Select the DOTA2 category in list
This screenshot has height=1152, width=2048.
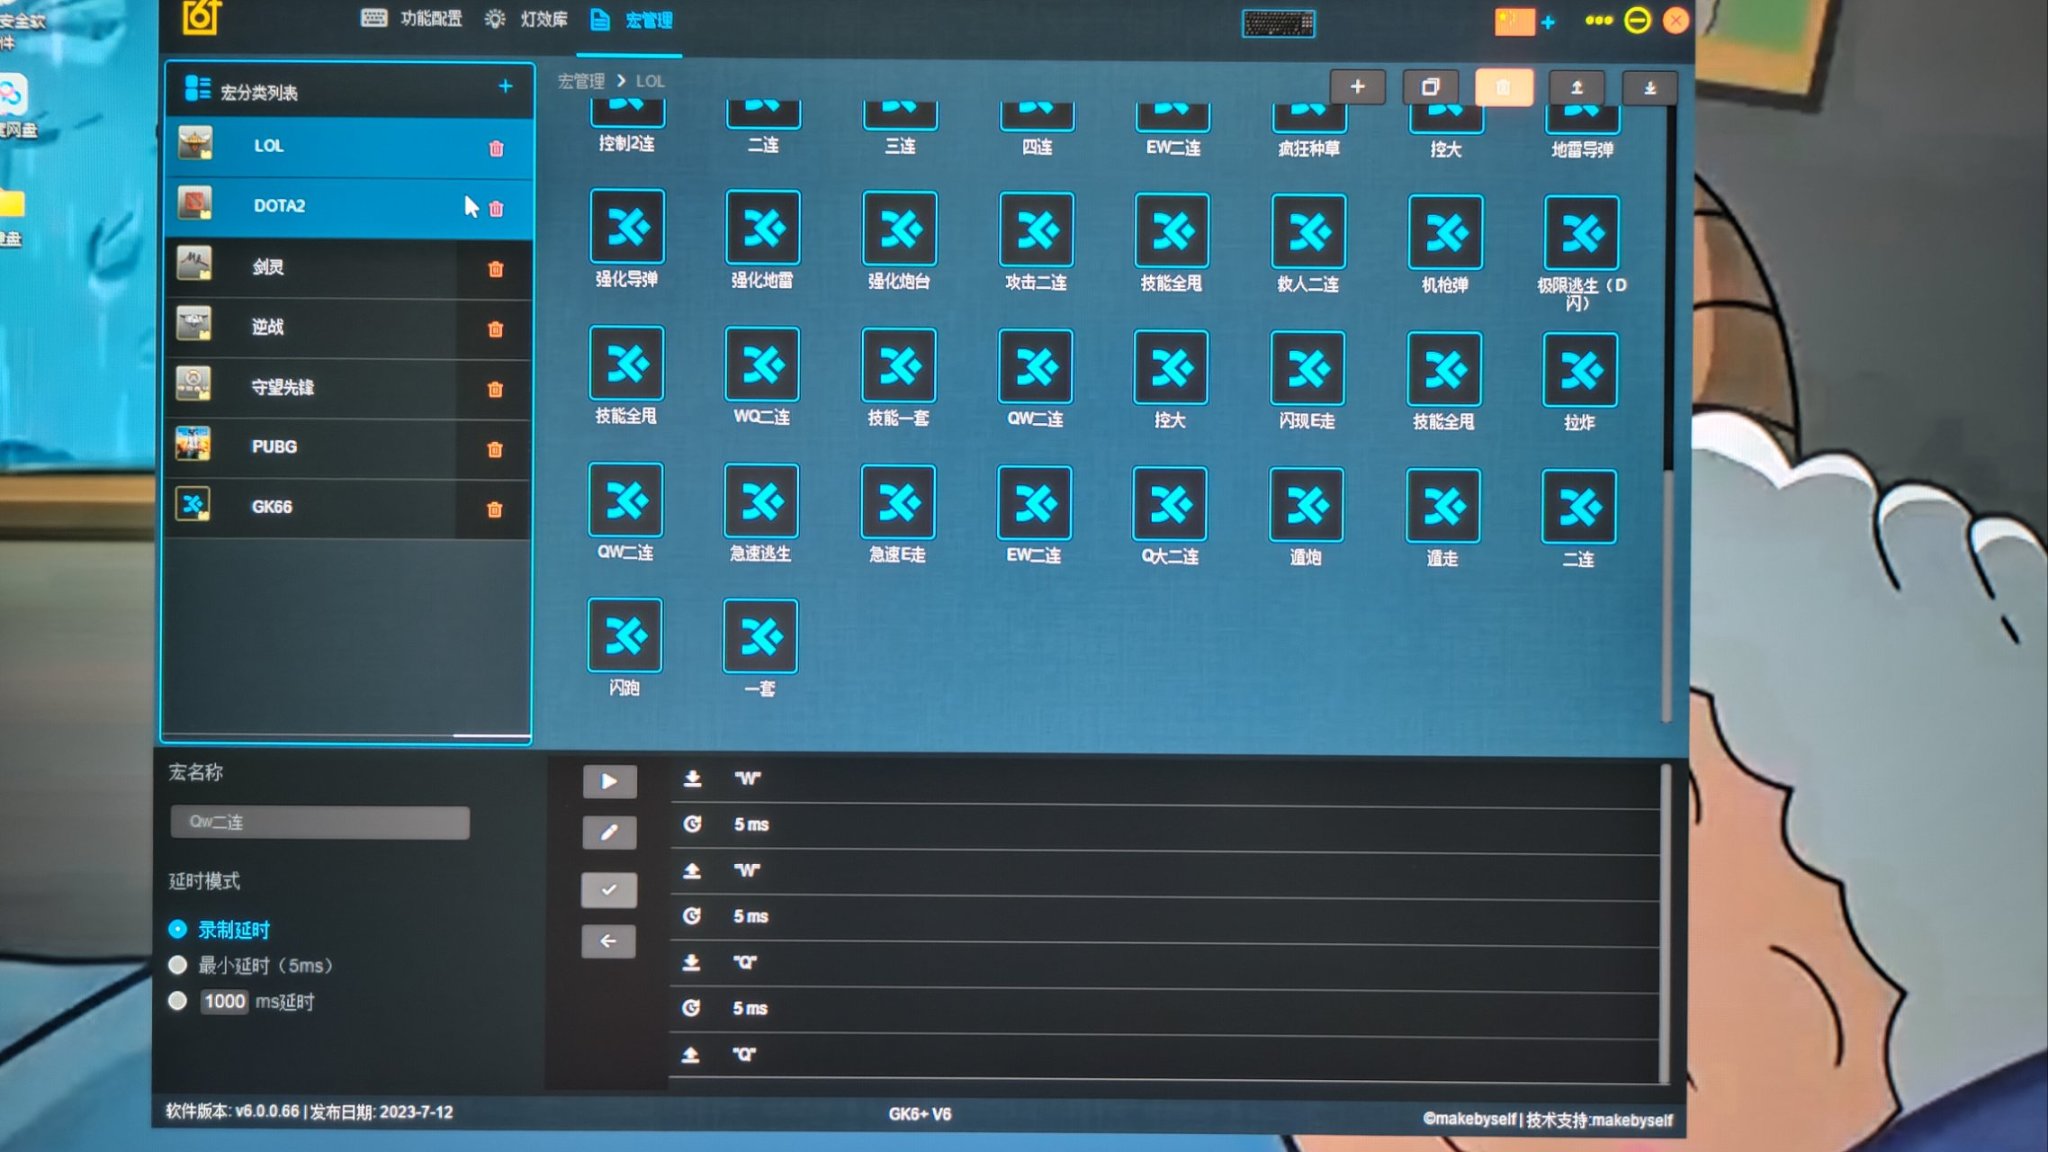tap(279, 206)
